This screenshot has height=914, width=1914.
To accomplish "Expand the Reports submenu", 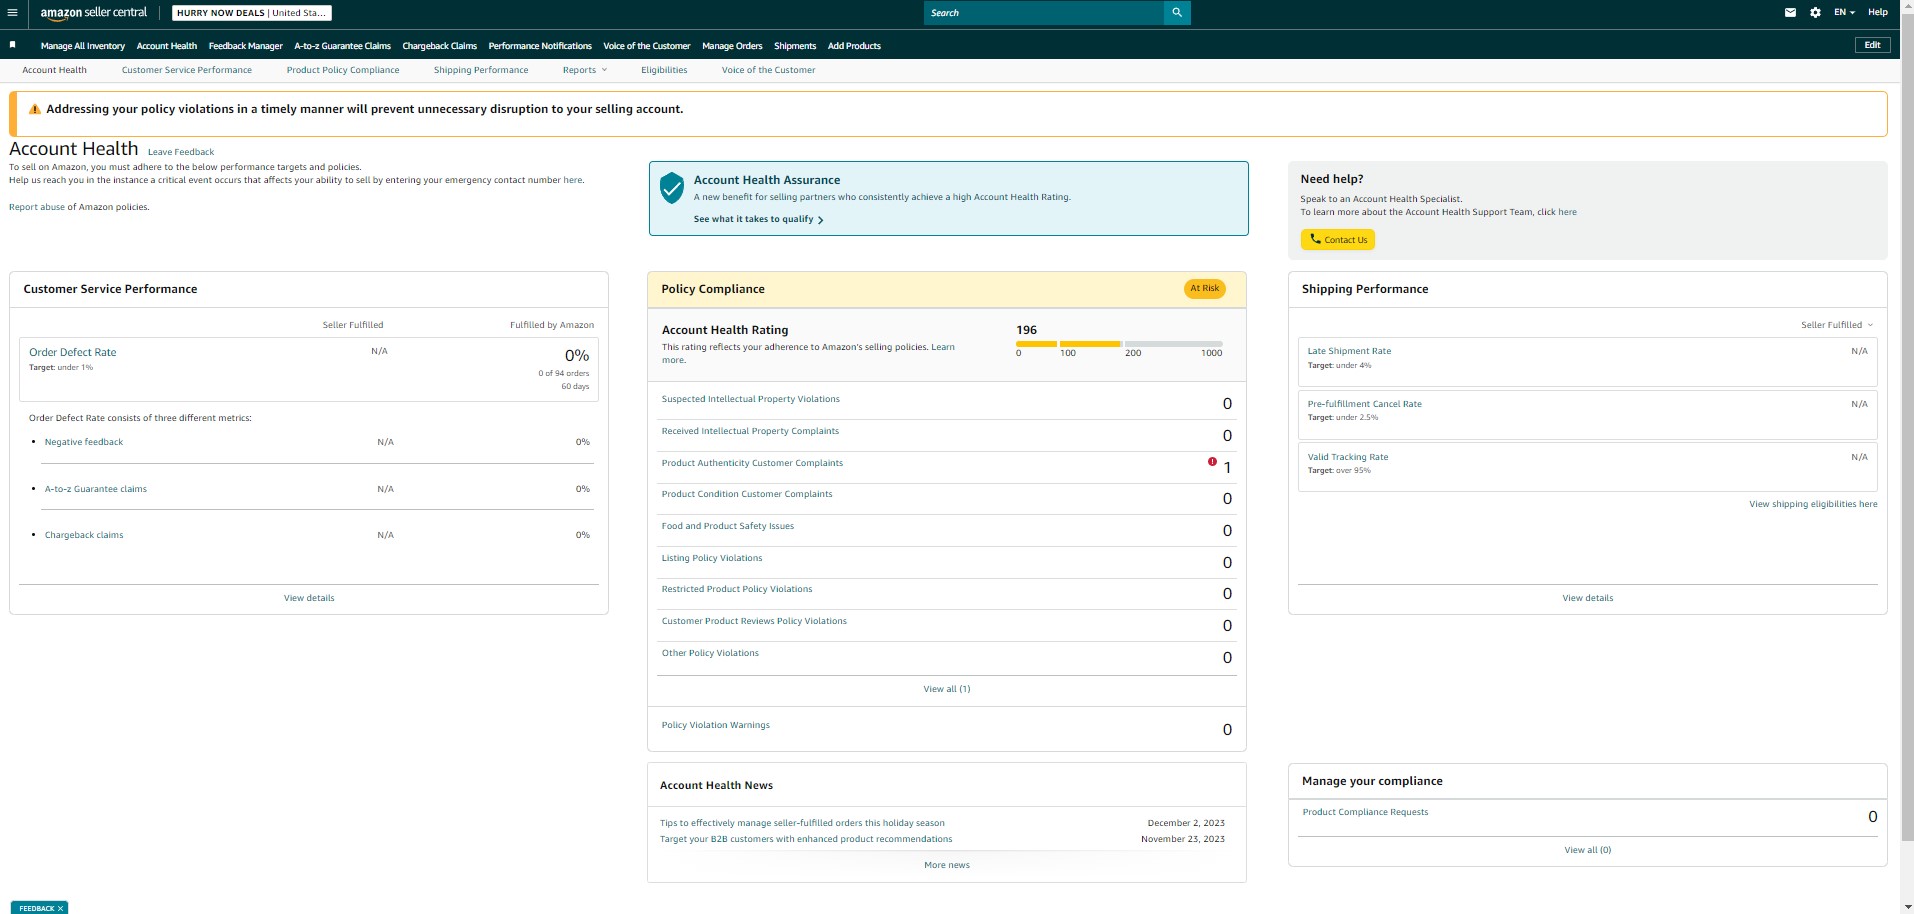I will coord(585,70).
